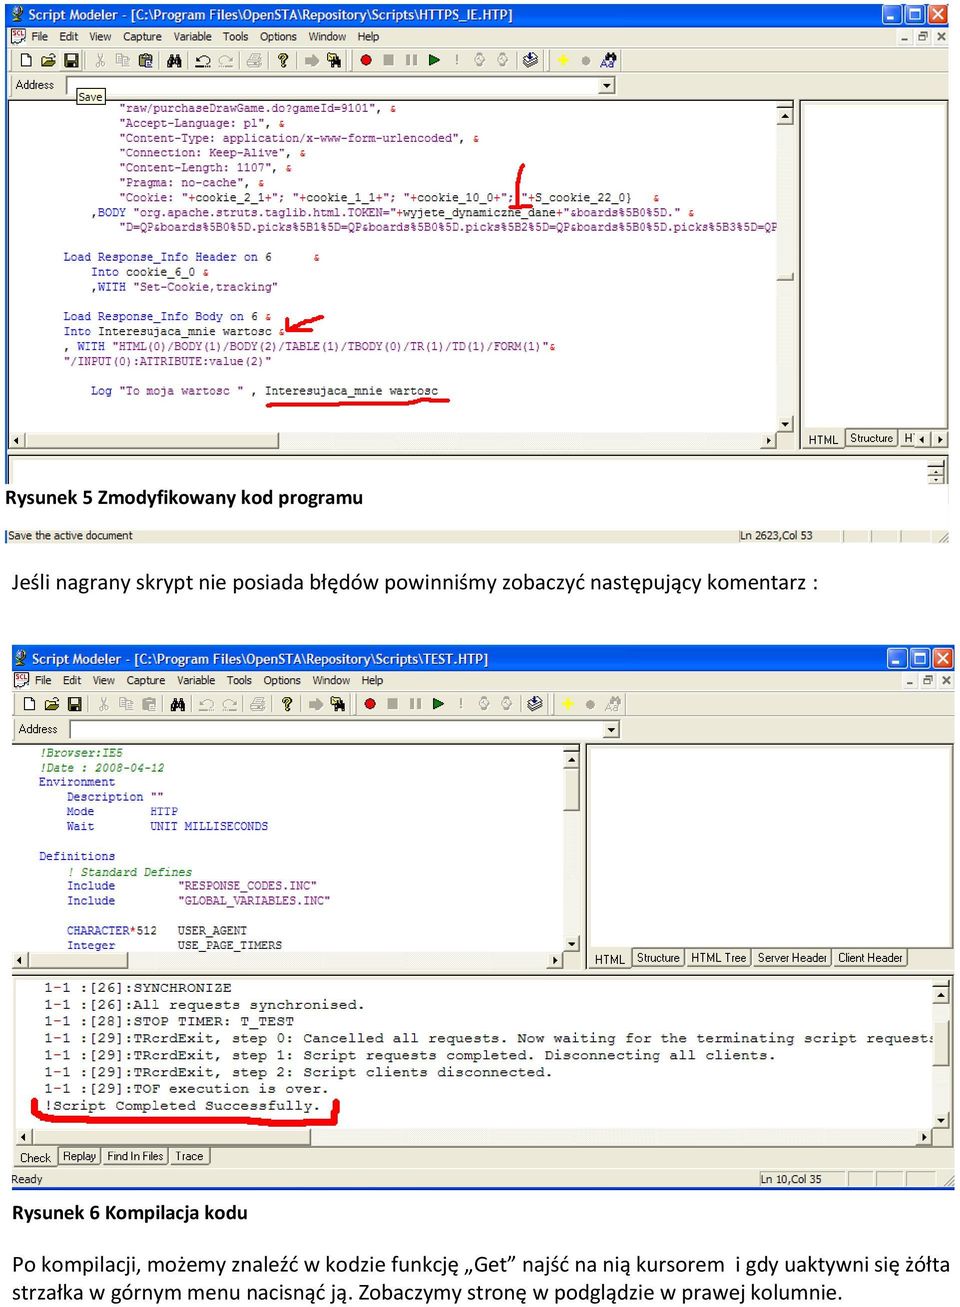Switch to Structure tab in TEST.HTP window

click(x=658, y=958)
